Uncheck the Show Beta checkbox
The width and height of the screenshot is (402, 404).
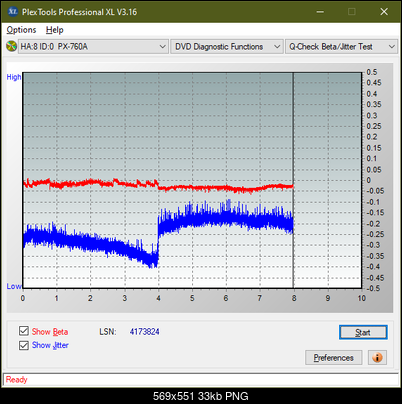pos(24,331)
